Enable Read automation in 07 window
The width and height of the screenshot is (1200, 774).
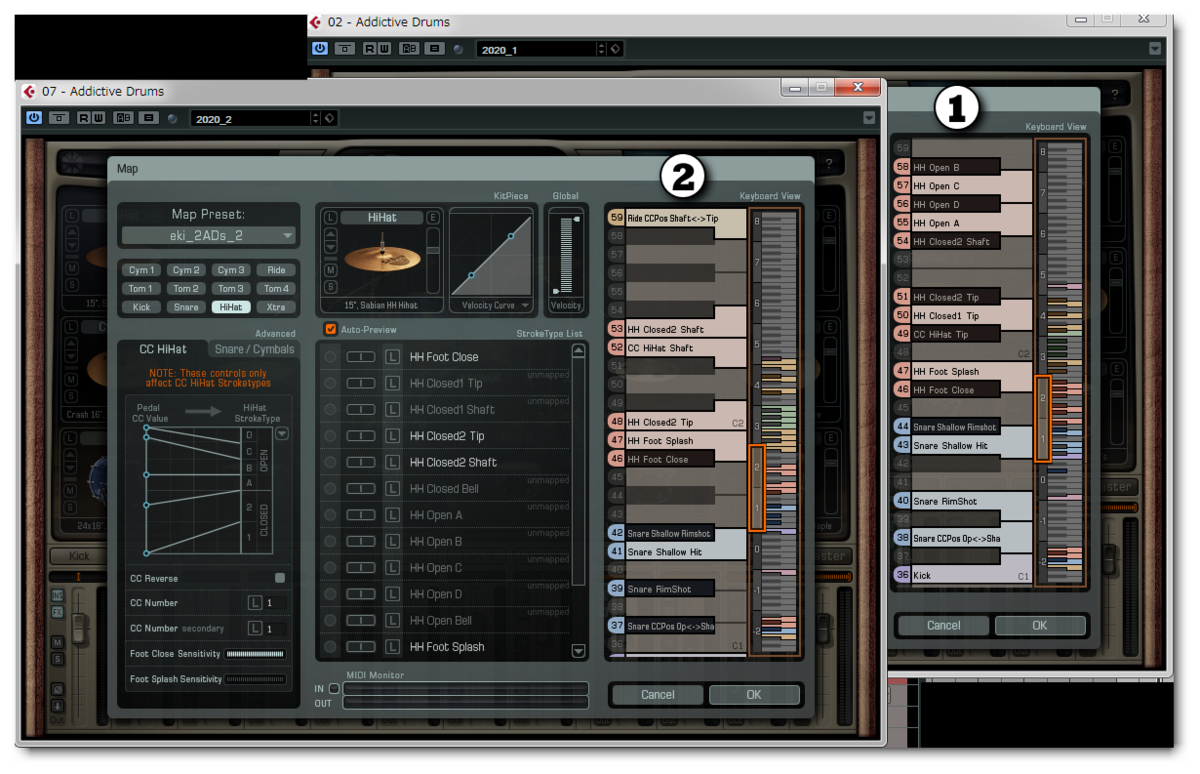[84, 118]
